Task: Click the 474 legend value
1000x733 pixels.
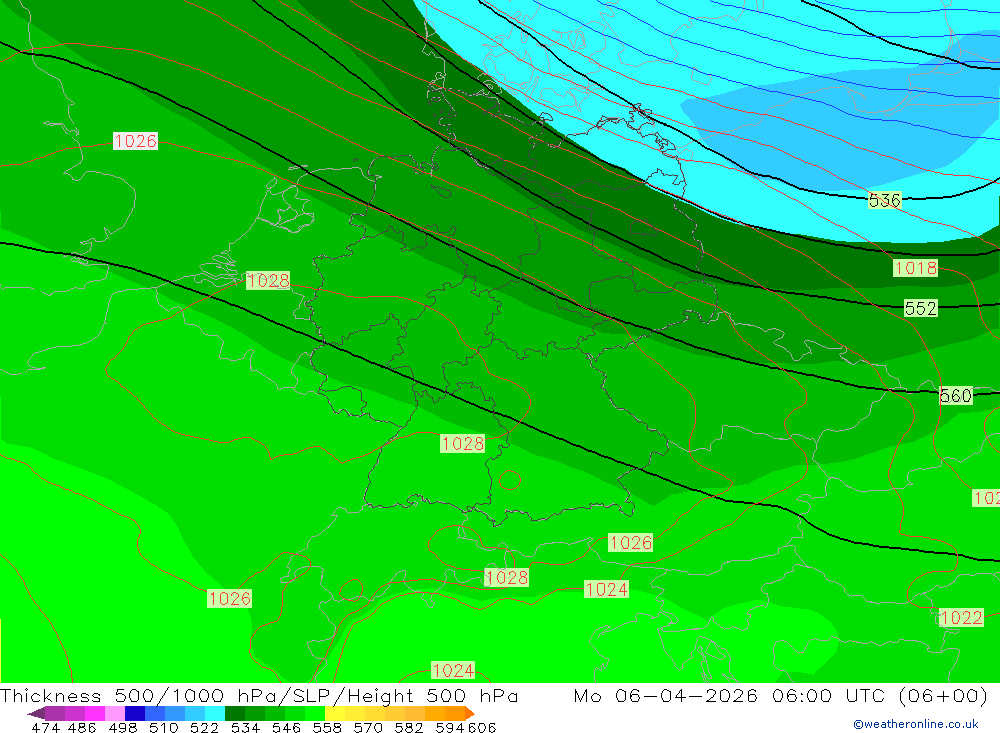Action: [45, 728]
